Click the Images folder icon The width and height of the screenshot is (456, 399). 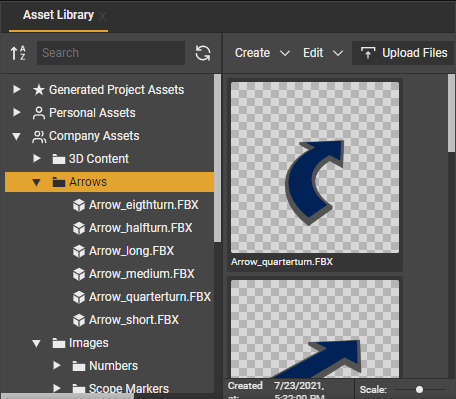pyautogui.click(x=59, y=343)
